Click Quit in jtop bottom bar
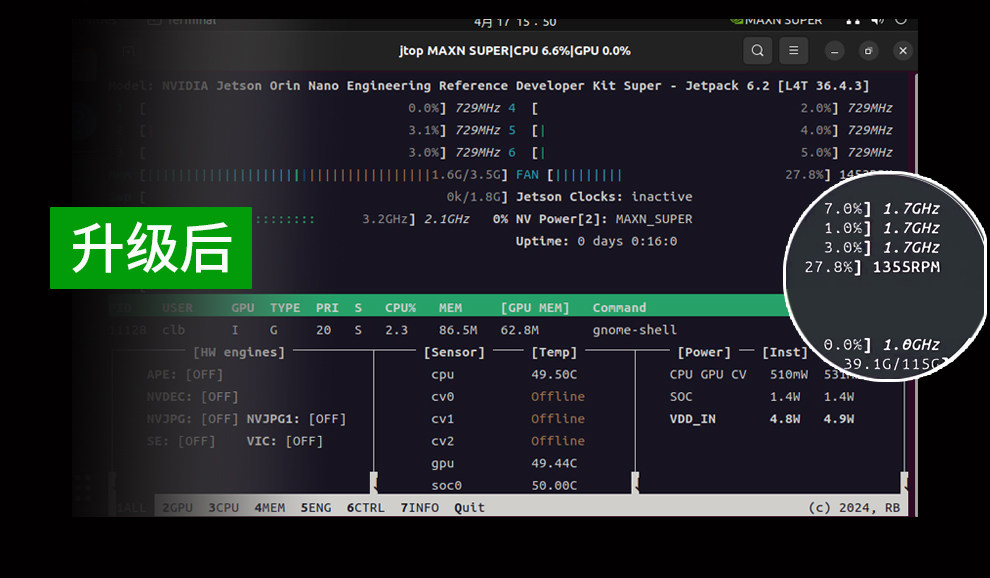The image size is (990, 578). click(x=469, y=507)
